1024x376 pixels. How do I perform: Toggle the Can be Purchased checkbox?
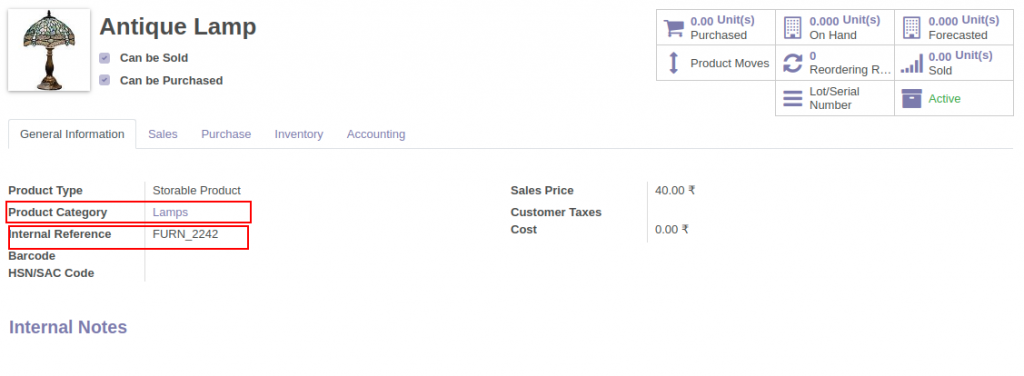pos(104,80)
